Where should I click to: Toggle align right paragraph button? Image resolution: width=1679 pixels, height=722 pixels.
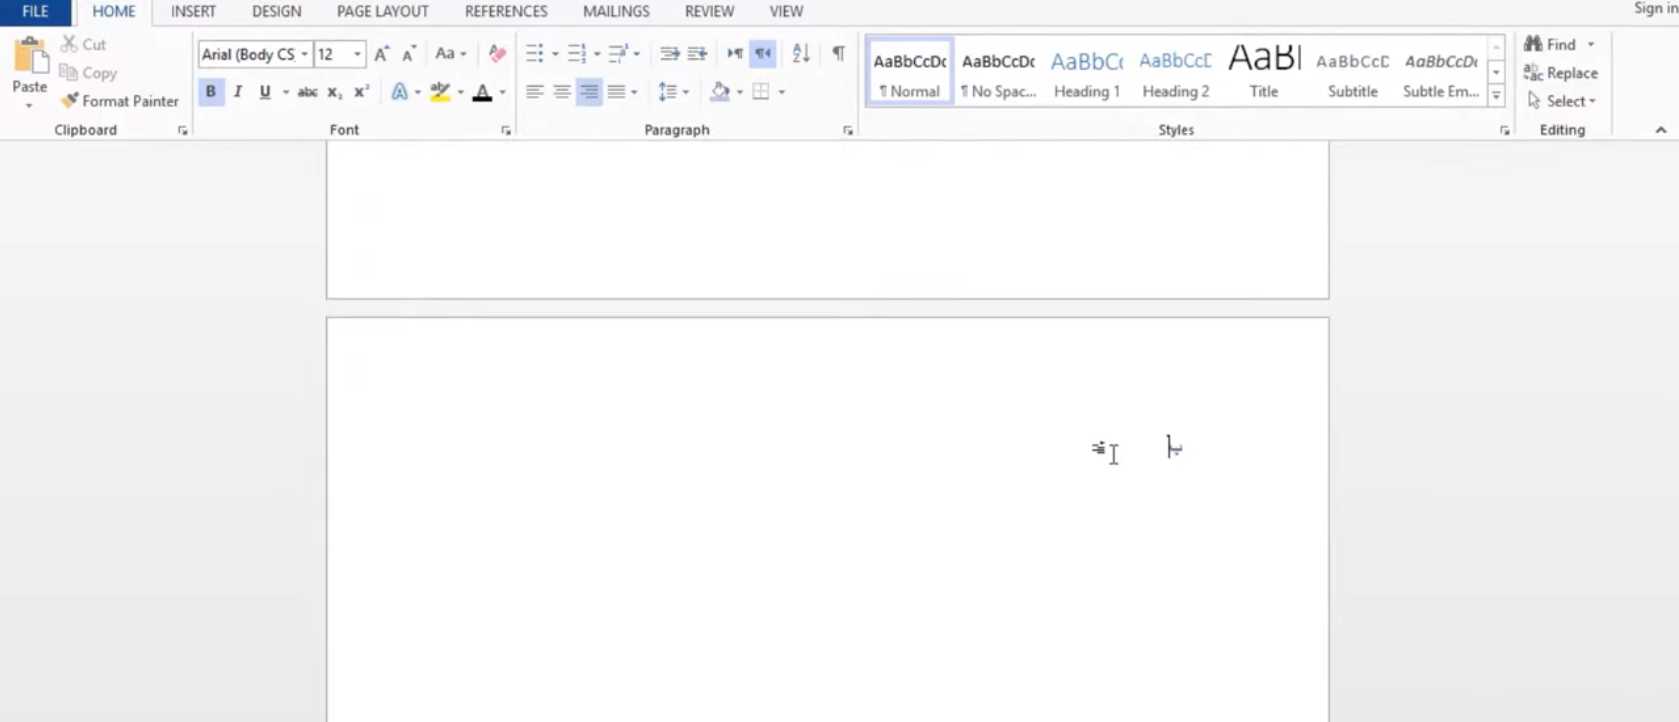[x=589, y=92]
